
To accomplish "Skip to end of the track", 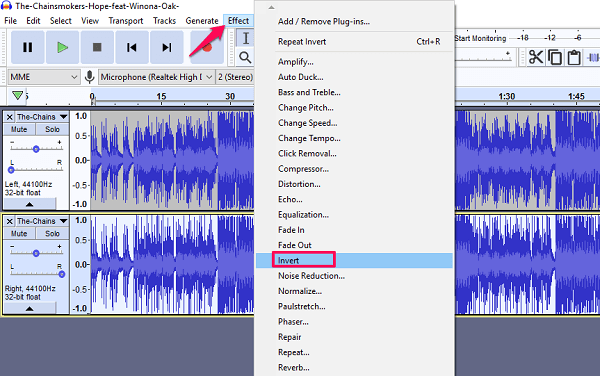I will click(x=167, y=47).
